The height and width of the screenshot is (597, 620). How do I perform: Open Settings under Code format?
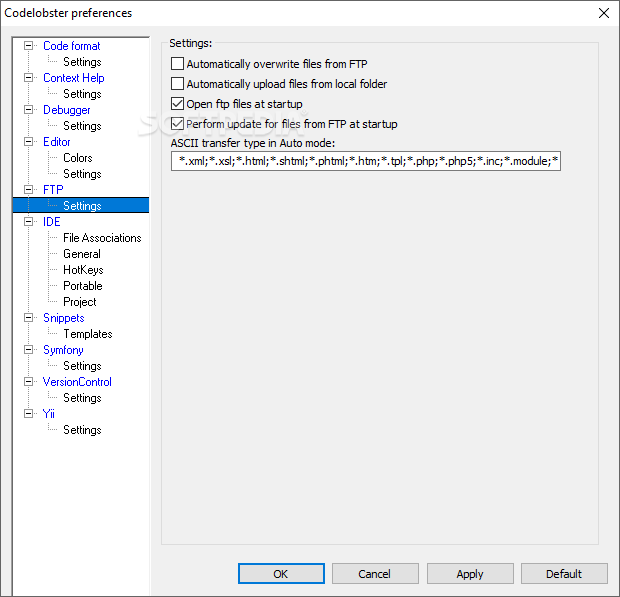point(82,62)
